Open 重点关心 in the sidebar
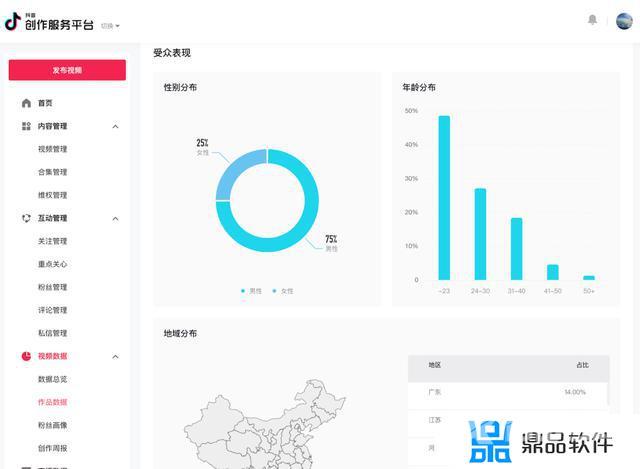Screen dimensions: 640x469 [x=53, y=264]
